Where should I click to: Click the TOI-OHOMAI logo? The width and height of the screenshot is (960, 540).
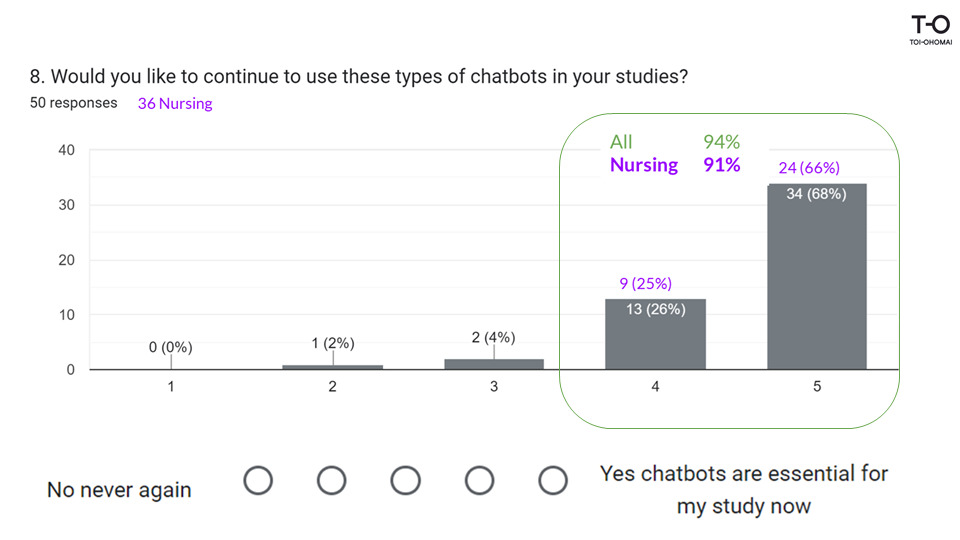pyautogui.click(x=930, y=31)
